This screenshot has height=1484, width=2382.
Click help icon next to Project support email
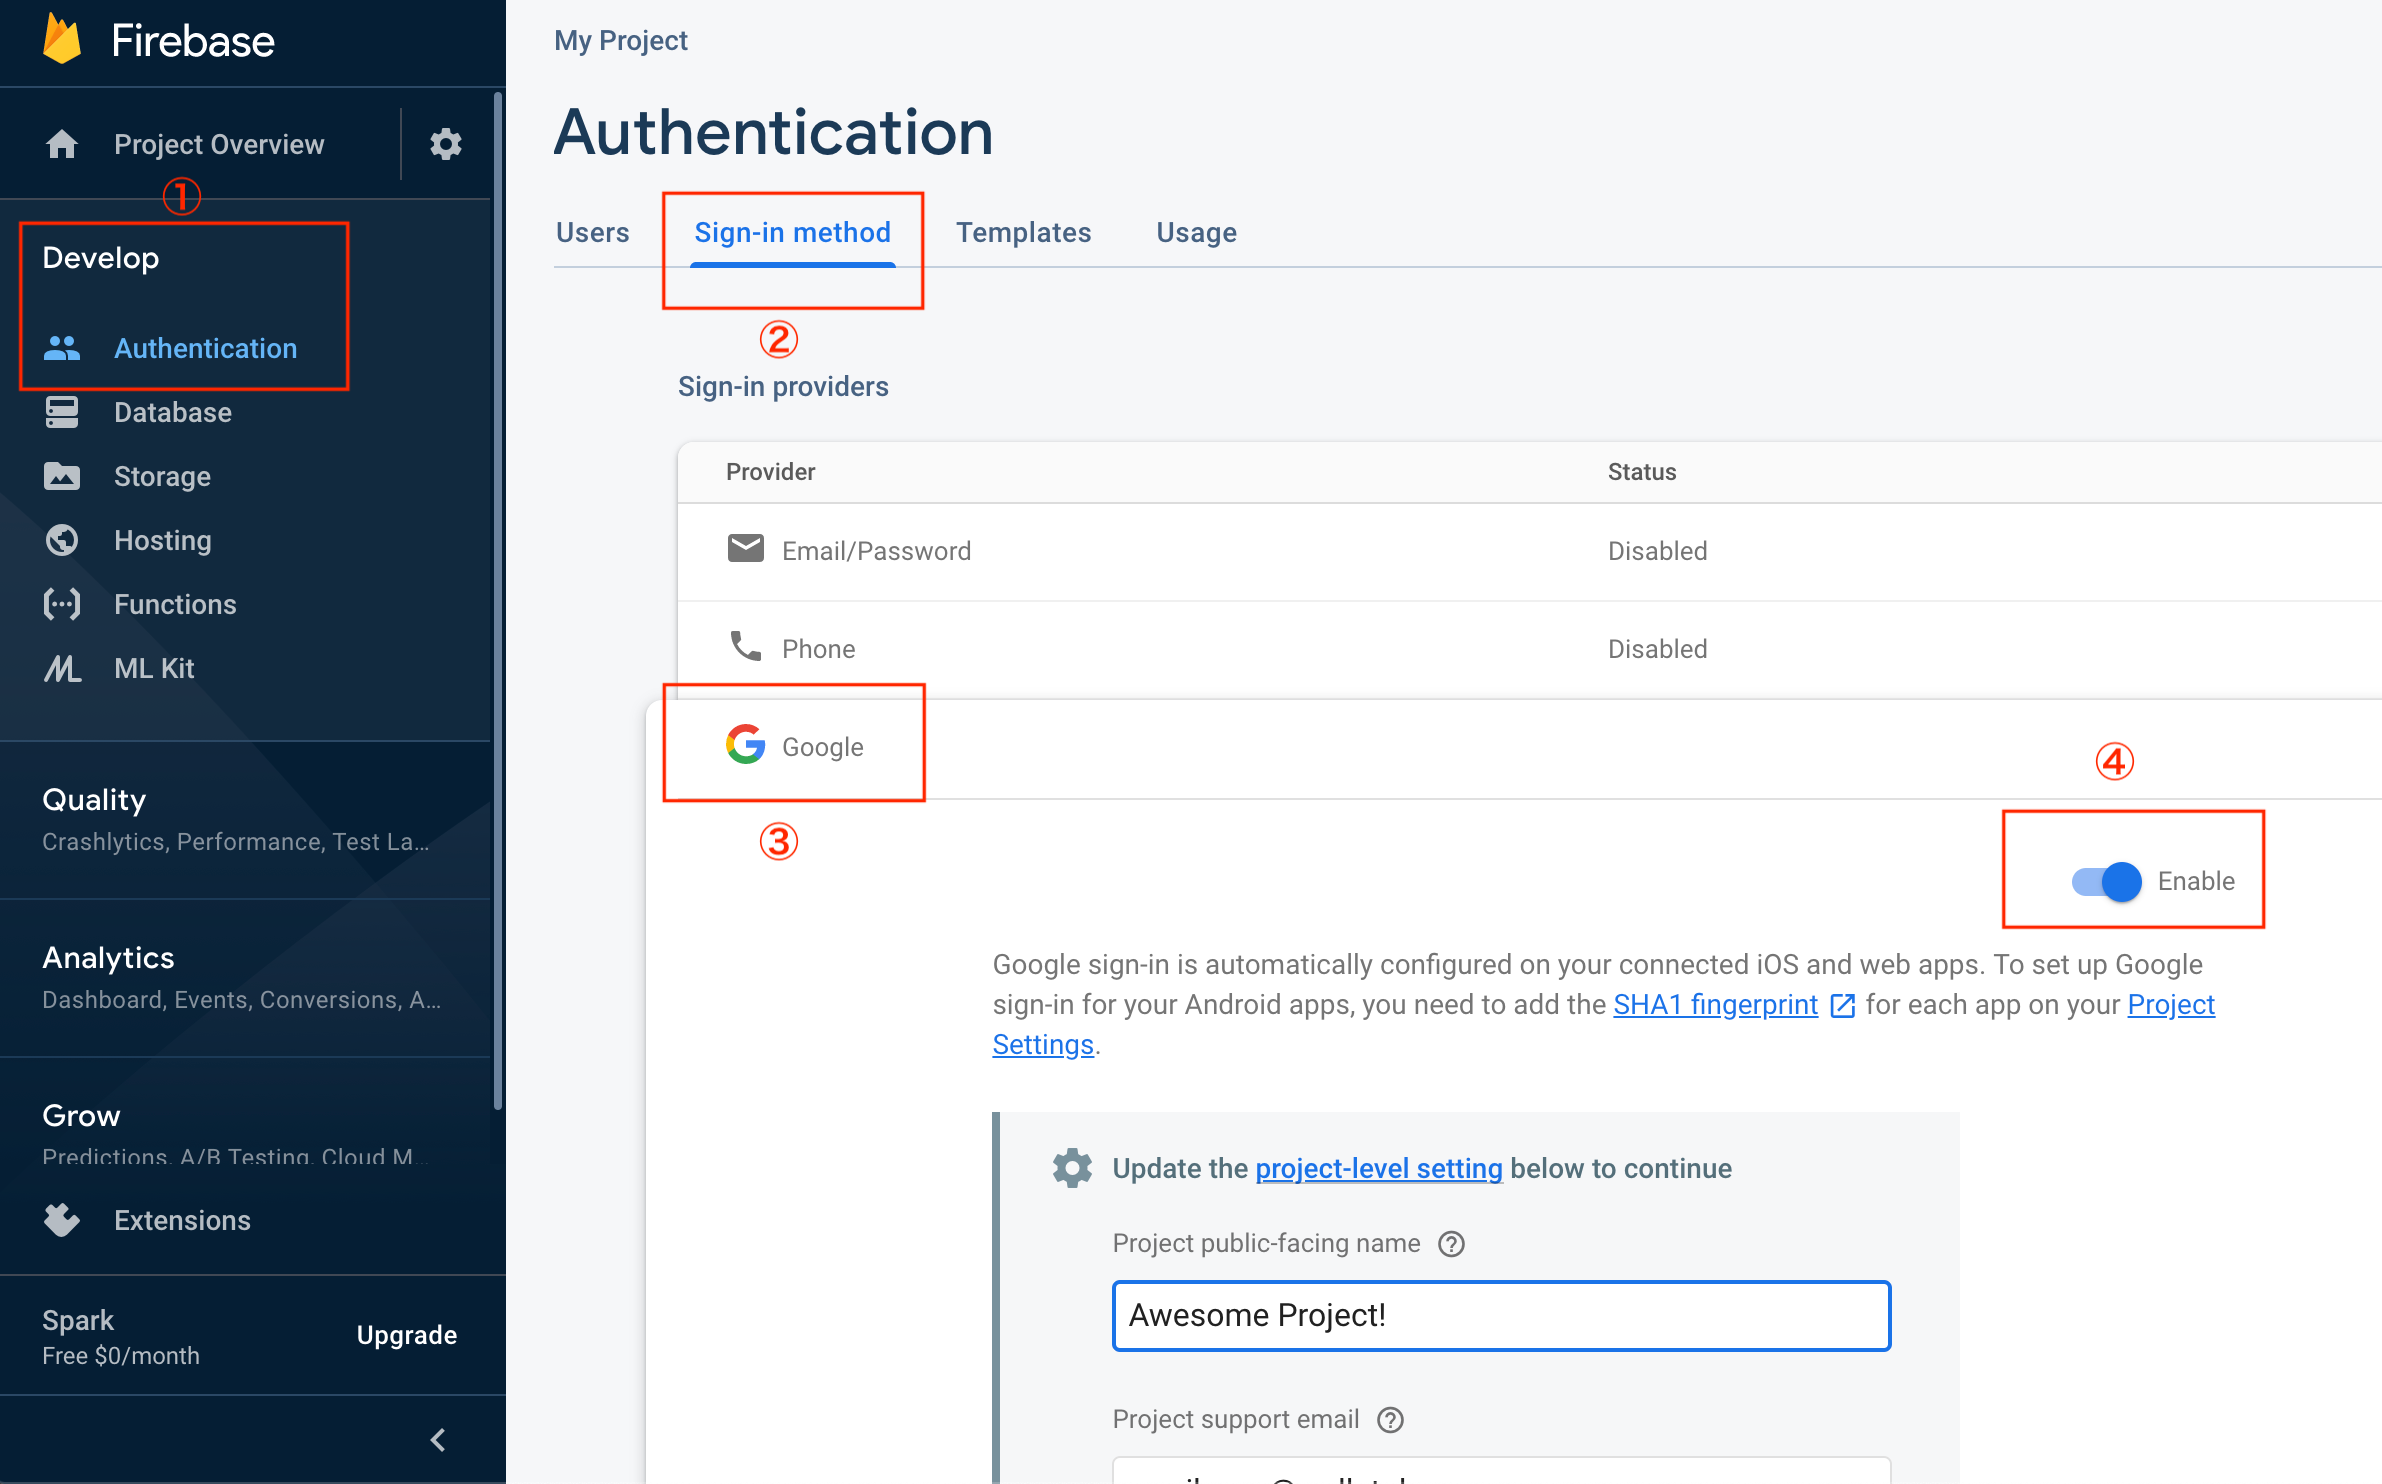(1390, 1420)
